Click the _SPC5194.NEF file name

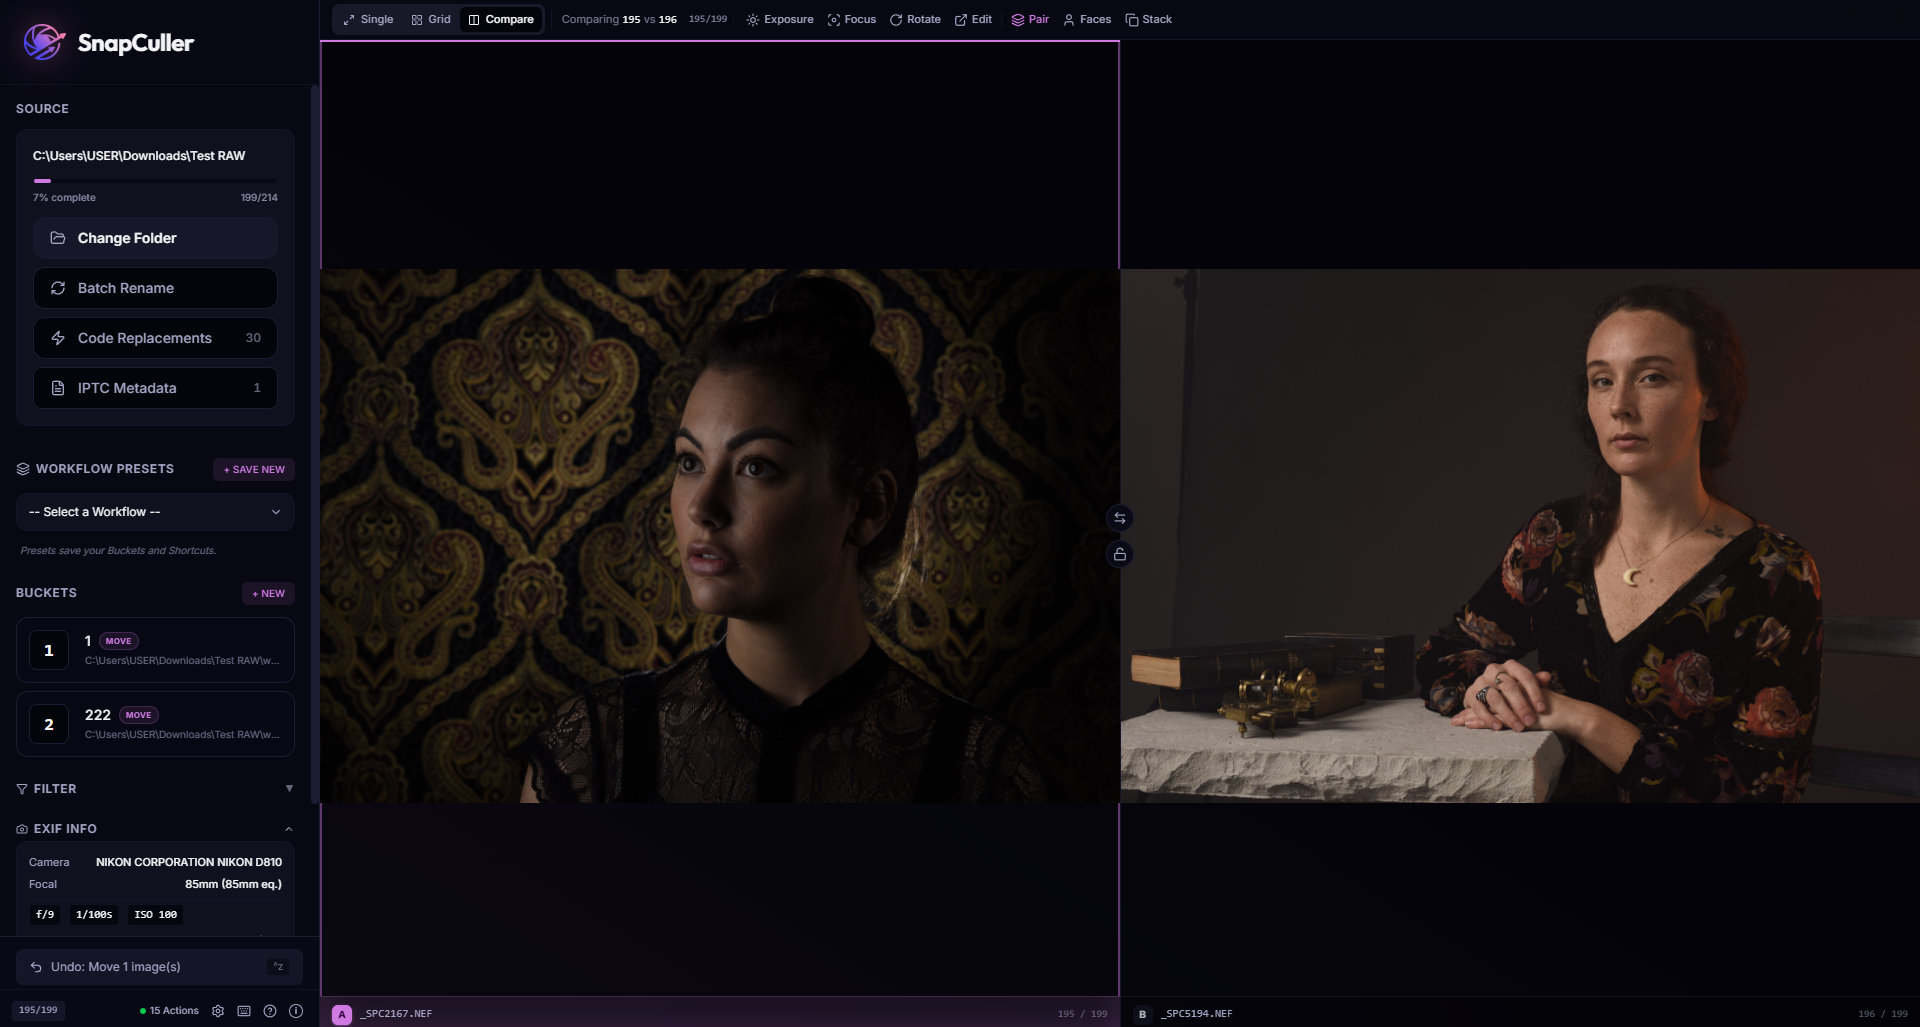point(1196,1014)
